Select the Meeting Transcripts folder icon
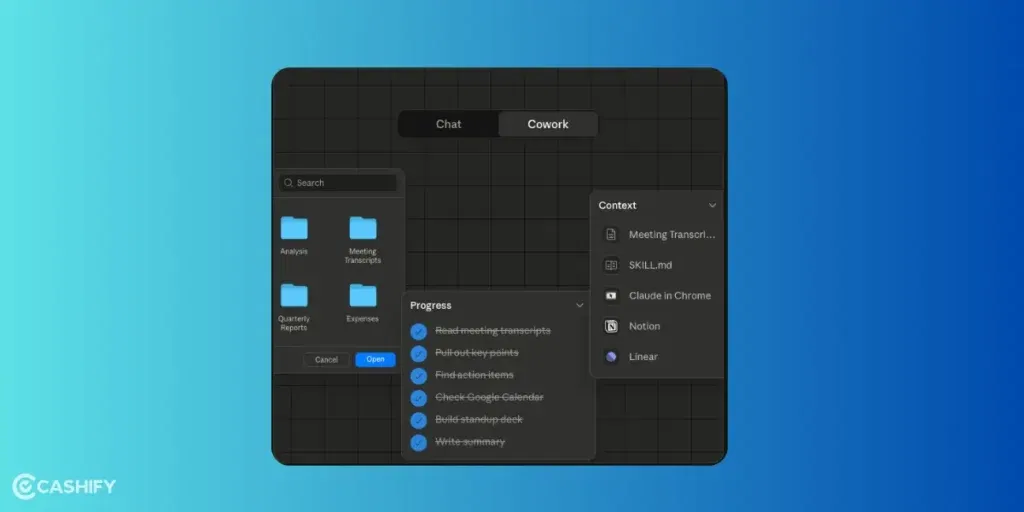Image resolution: width=1024 pixels, height=512 pixels. (362, 228)
